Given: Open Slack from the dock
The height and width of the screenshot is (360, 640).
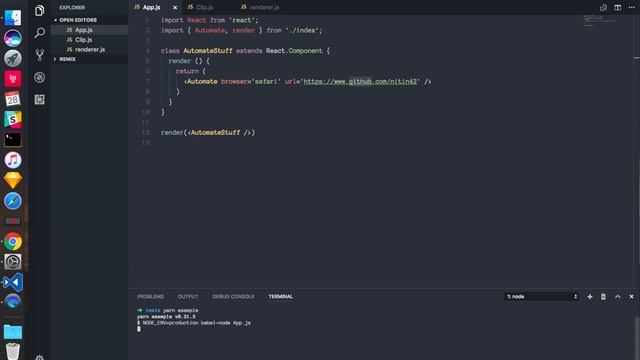Looking at the screenshot, I should tap(13, 119).
